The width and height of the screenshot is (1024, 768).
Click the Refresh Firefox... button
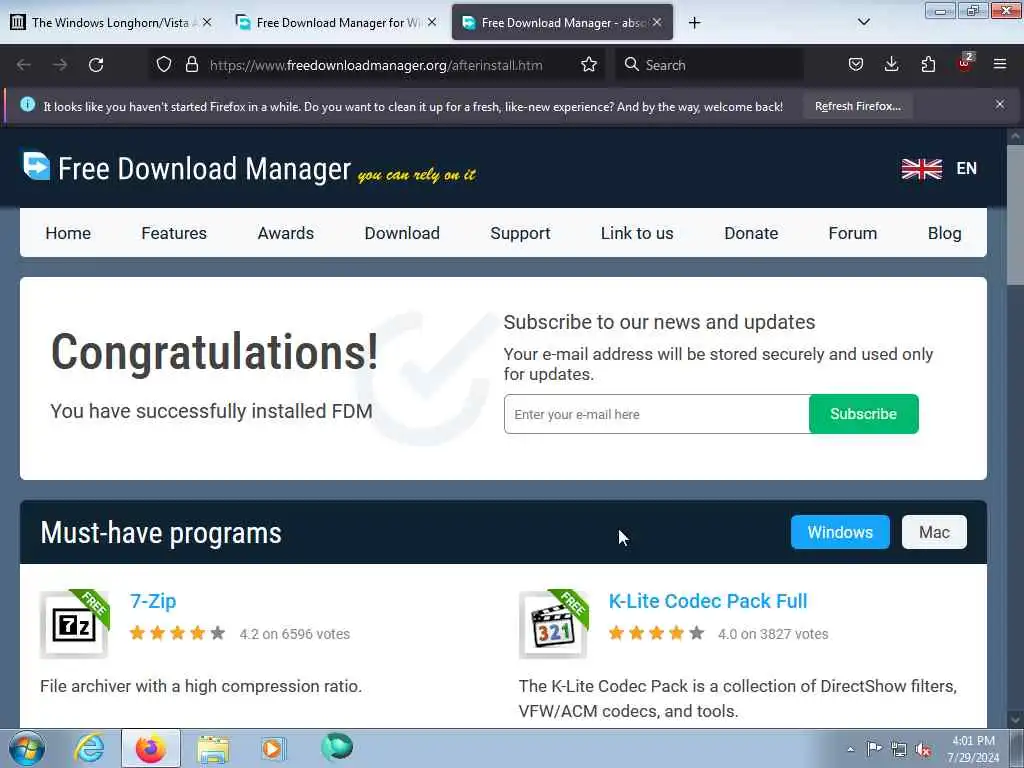[x=857, y=106]
